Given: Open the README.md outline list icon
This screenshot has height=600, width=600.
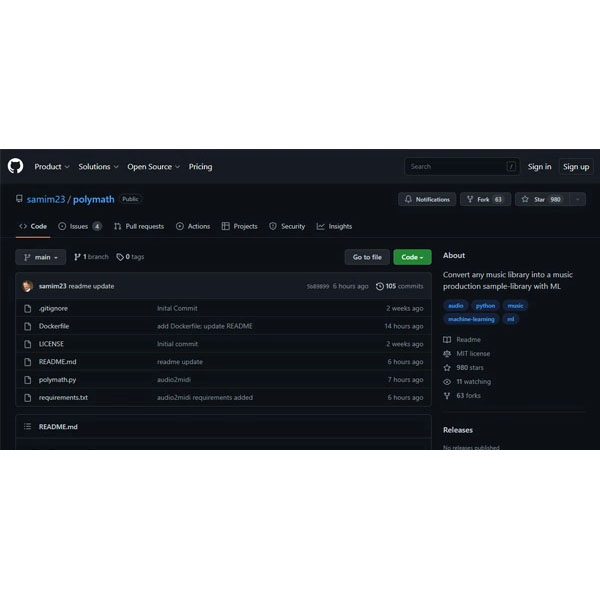Looking at the screenshot, I should coord(27,426).
